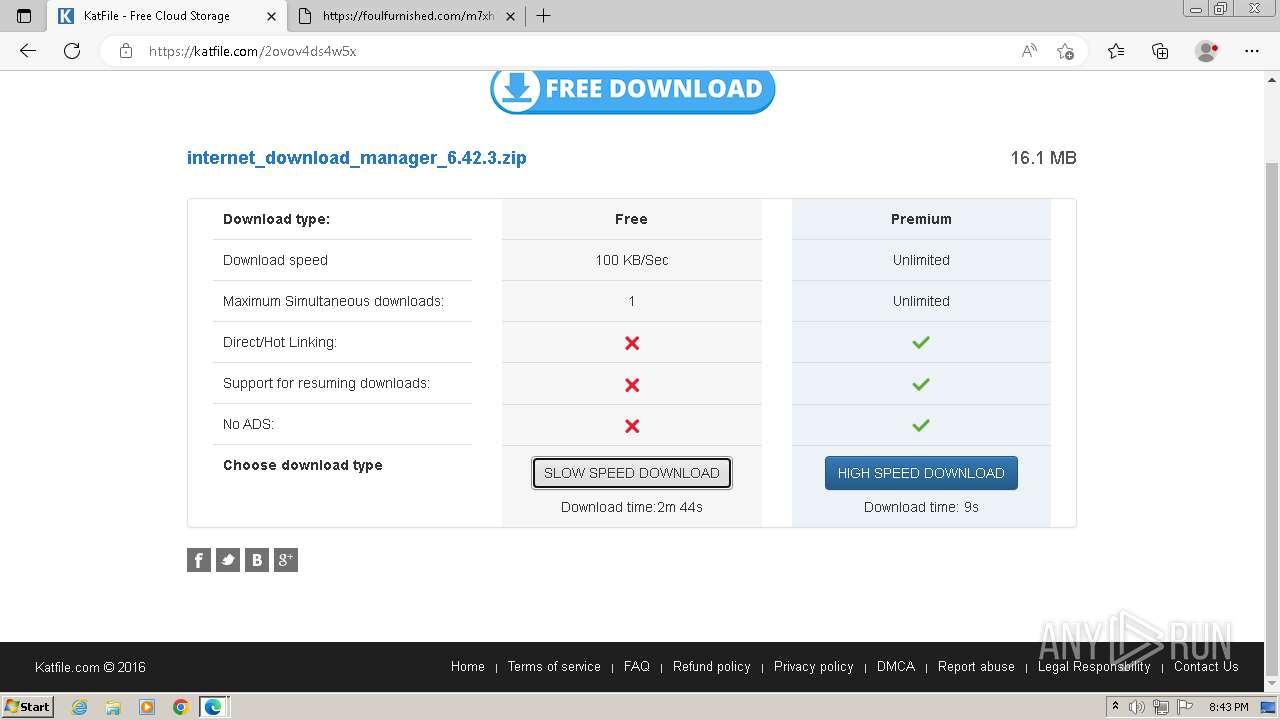The image size is (1280, 720).
Task: Open the DMCA page
Action: point(896,666)
